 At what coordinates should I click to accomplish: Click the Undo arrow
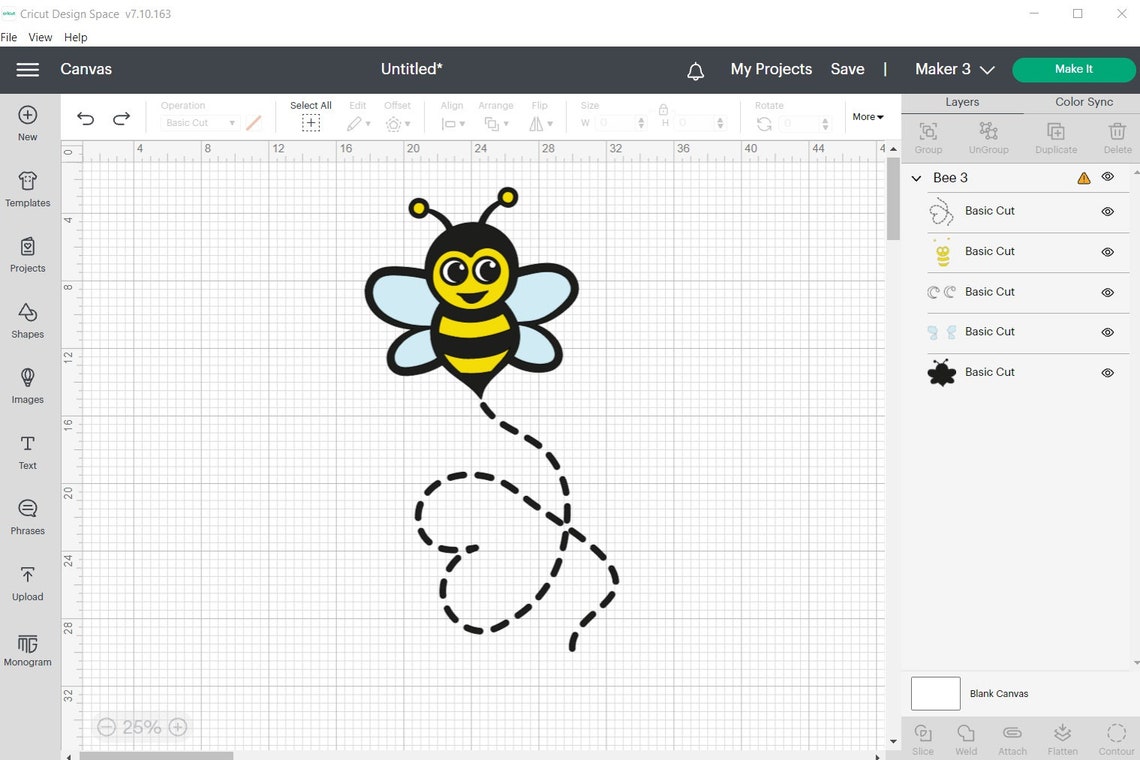pyautogui.click(x=85, y=118)
